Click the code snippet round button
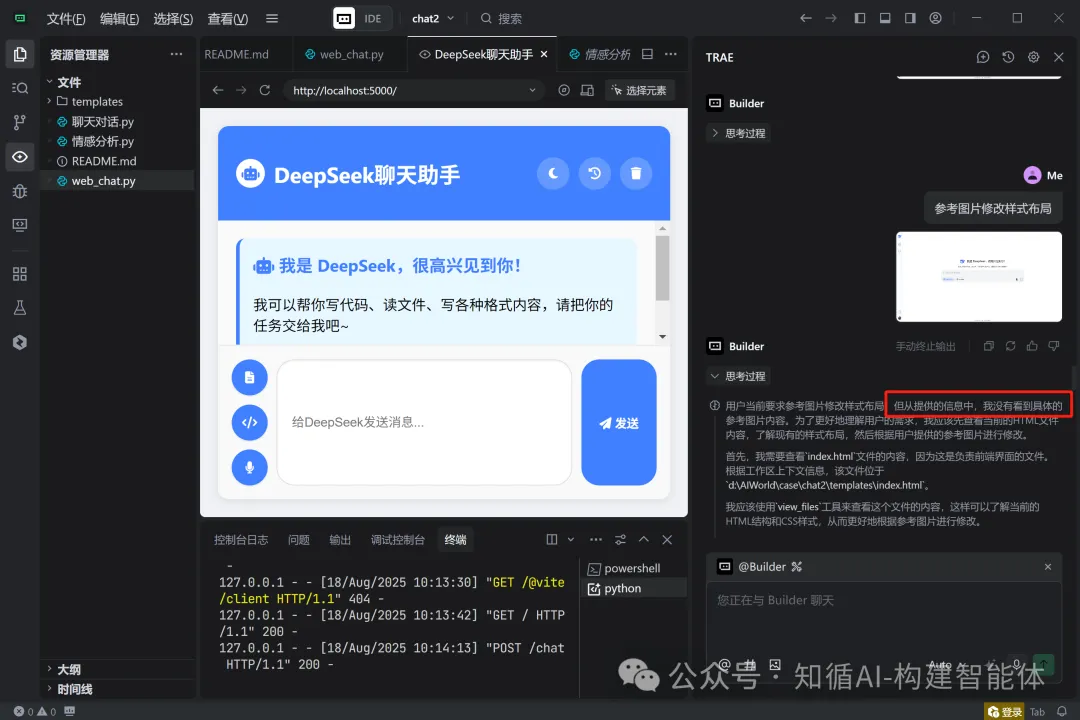 pos(249,422)
